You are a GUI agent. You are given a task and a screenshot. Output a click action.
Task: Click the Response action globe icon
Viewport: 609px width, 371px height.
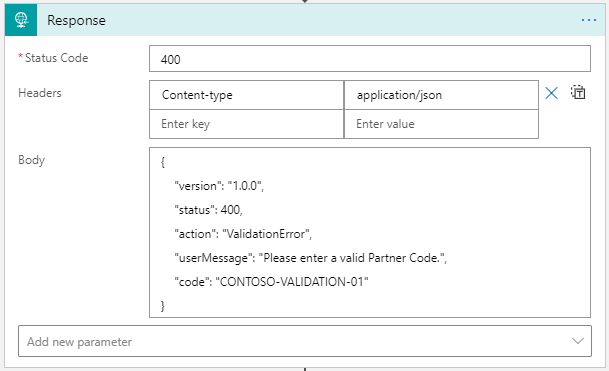pos(21,20)
